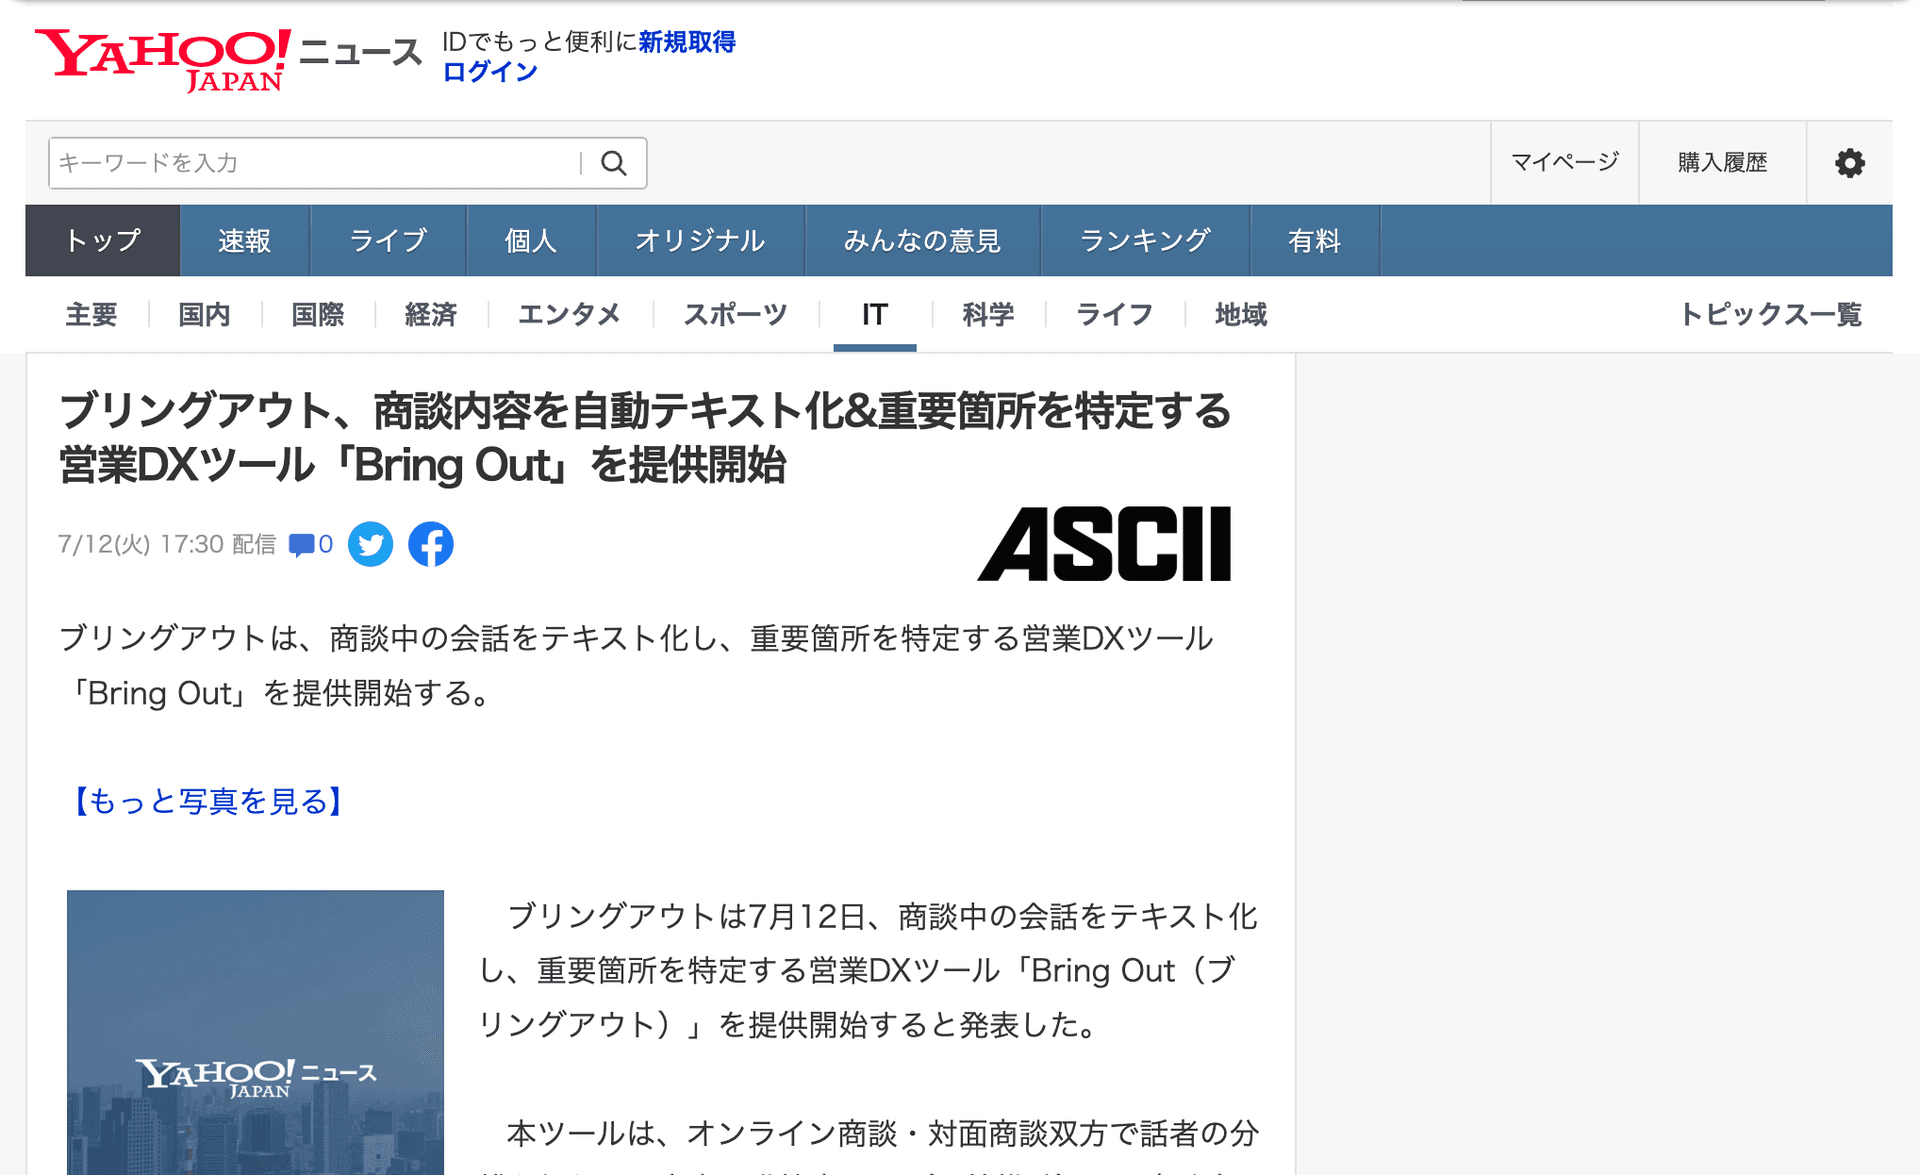Click the Yahoo! JAPAN logo
This screenshot has height=1175, width=1920.
163,60
